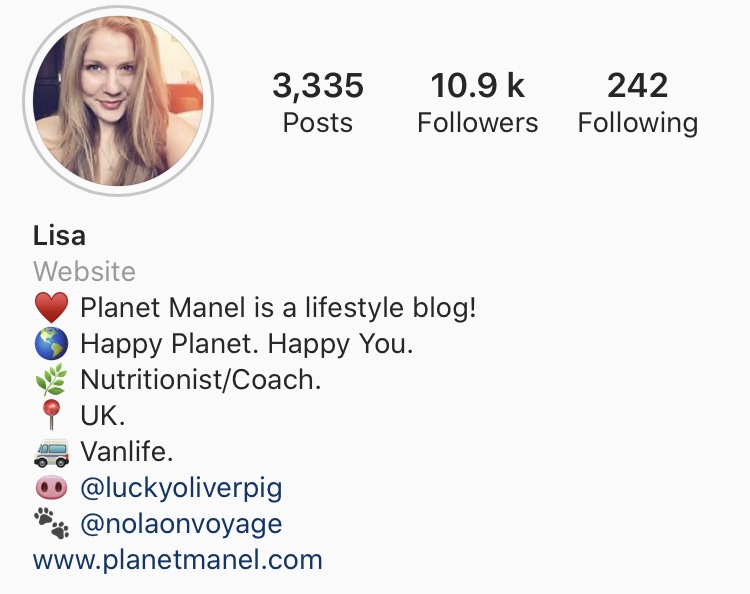Click the Planet Manel lifestyle blog line
The height and width of the screenshot is (594, 750).
[254, 308]
